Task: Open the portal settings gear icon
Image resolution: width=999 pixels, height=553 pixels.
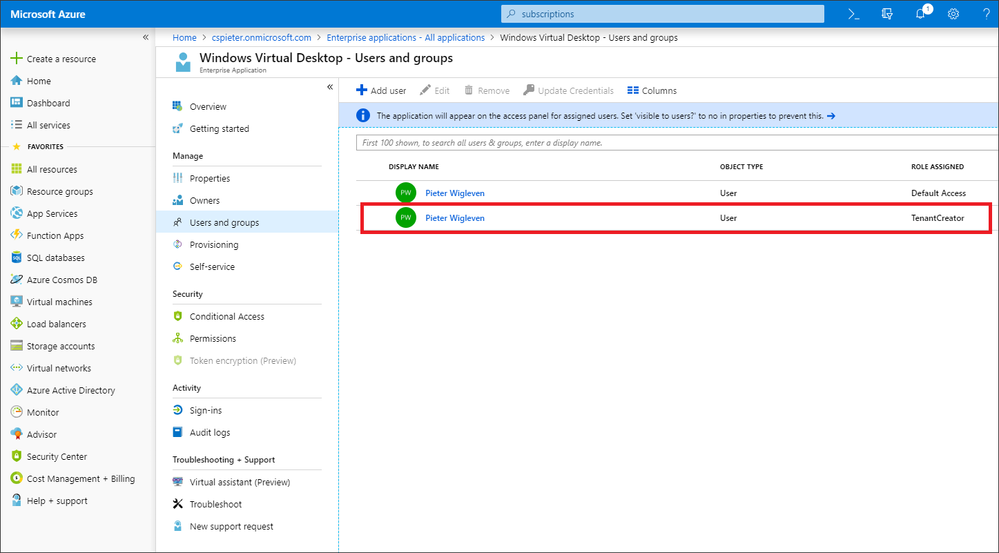Action: point(953,14)
